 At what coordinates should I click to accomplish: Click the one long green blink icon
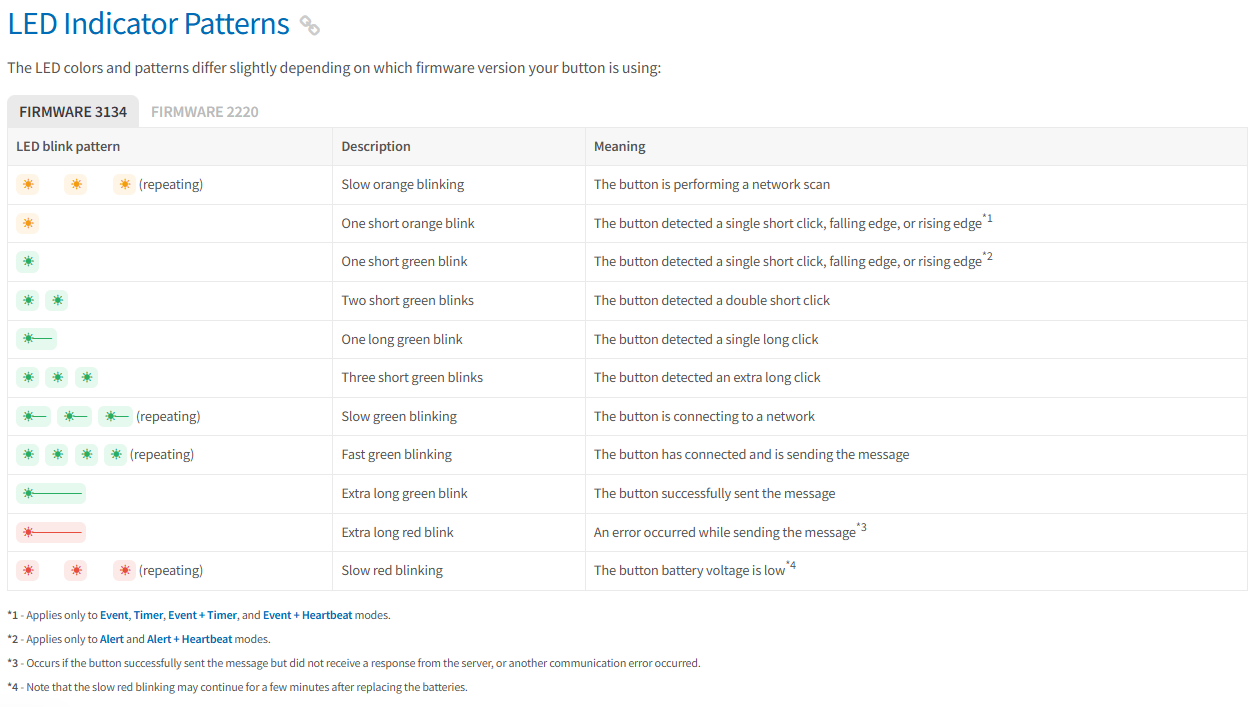[x=36, y=339]
